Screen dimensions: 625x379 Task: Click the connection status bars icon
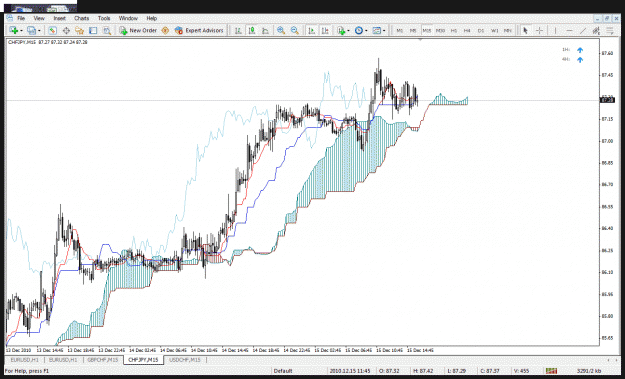551,371
